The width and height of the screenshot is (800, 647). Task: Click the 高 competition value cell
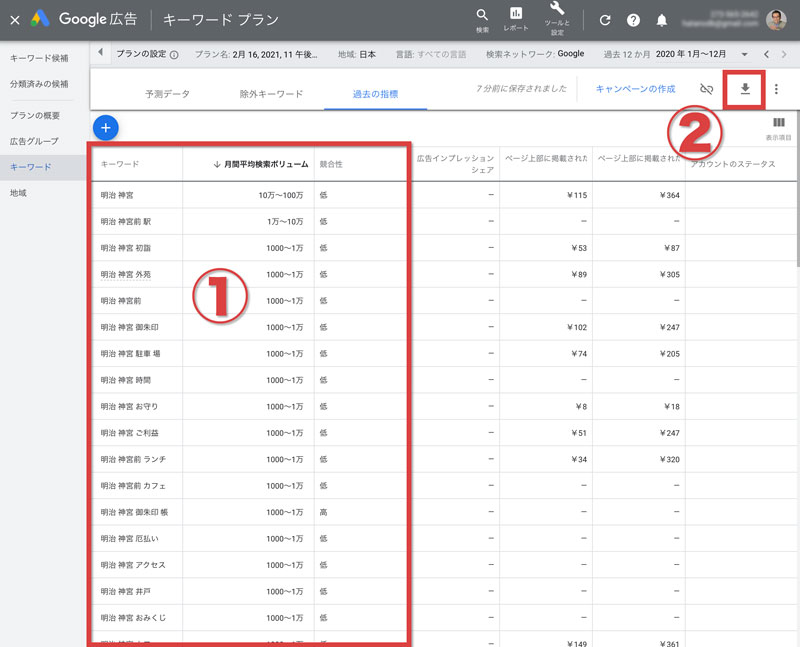323,512
